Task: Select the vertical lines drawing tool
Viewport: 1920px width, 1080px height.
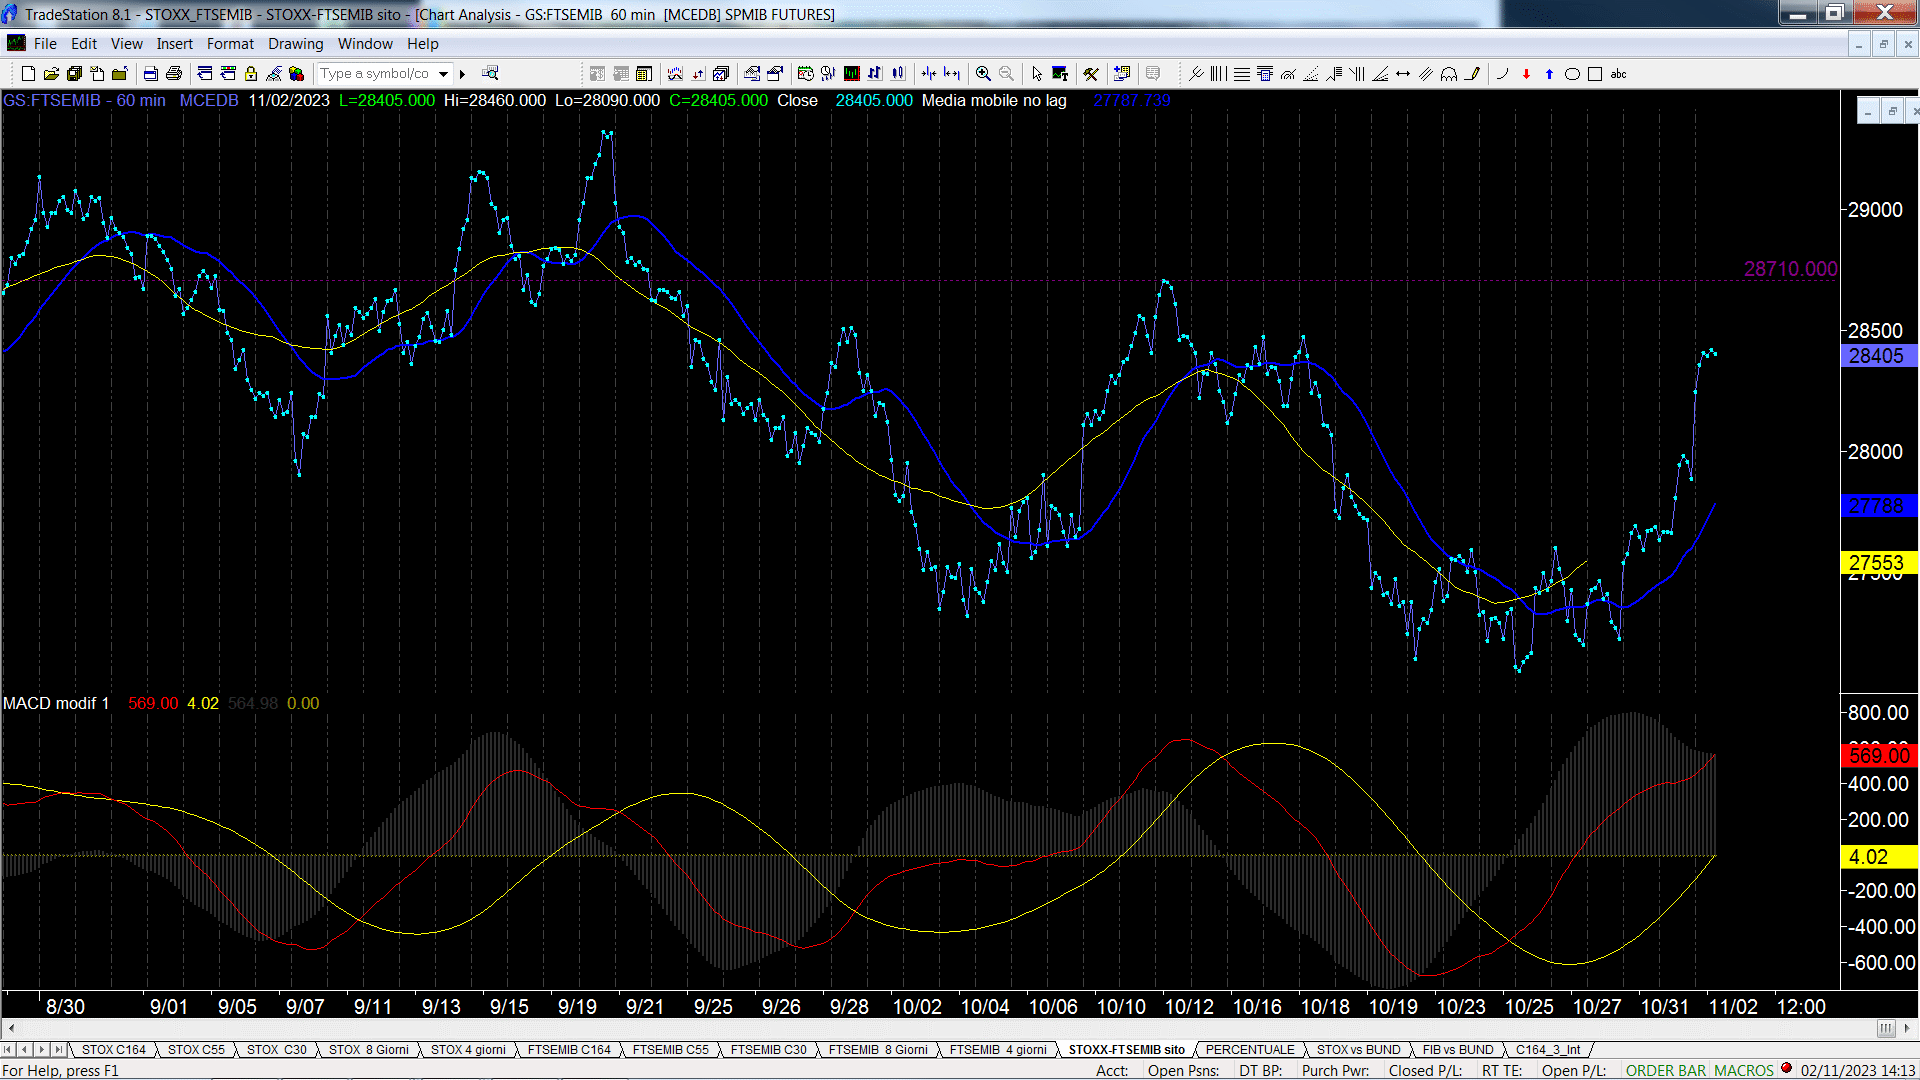Action: [1218, 74]
